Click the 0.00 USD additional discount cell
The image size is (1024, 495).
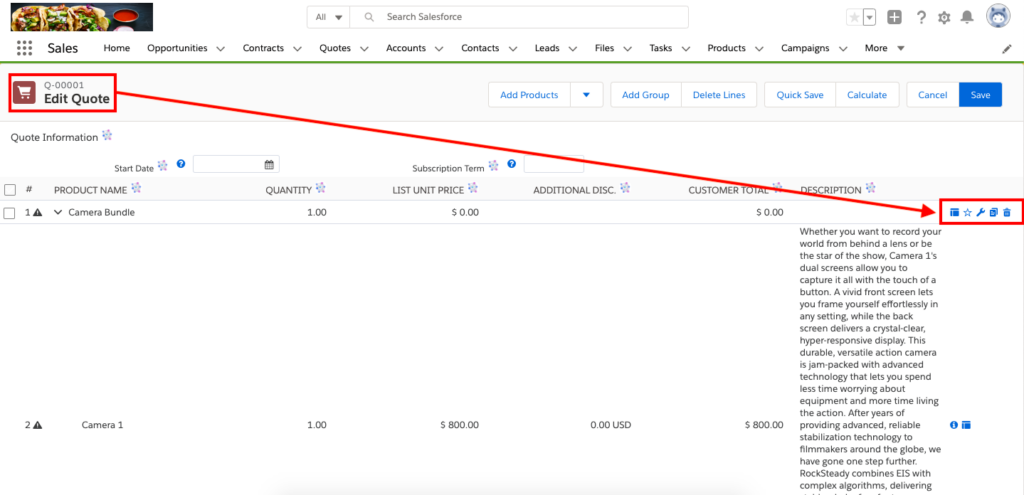[x=611, y=425]
